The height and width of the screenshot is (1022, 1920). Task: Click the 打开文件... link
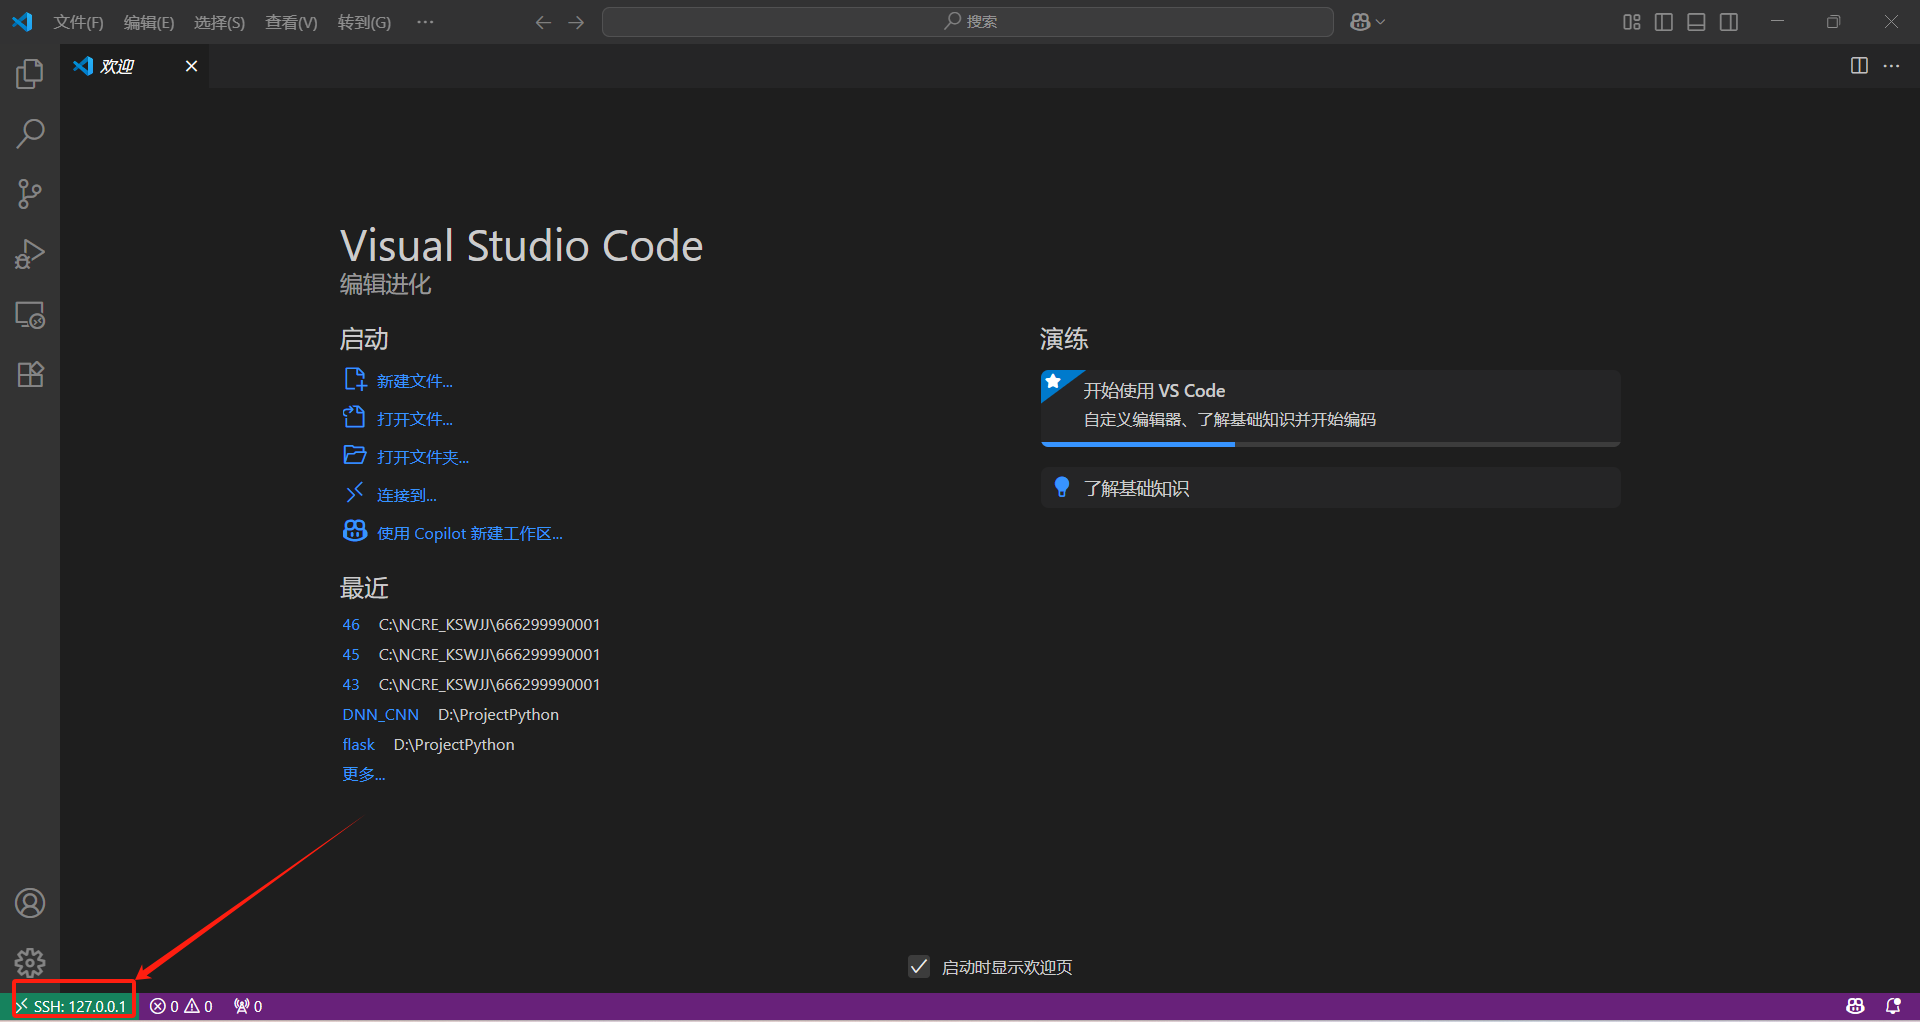click(414, 419)
